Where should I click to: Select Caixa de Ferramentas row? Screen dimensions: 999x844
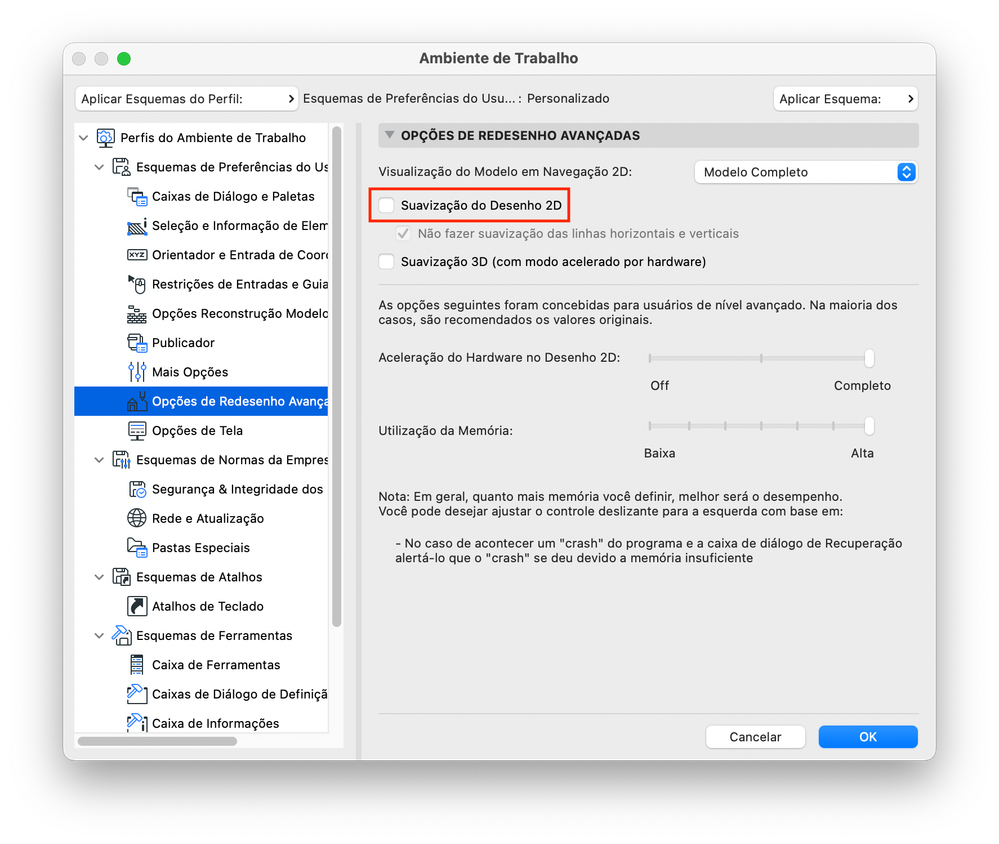tap(201, 665)
